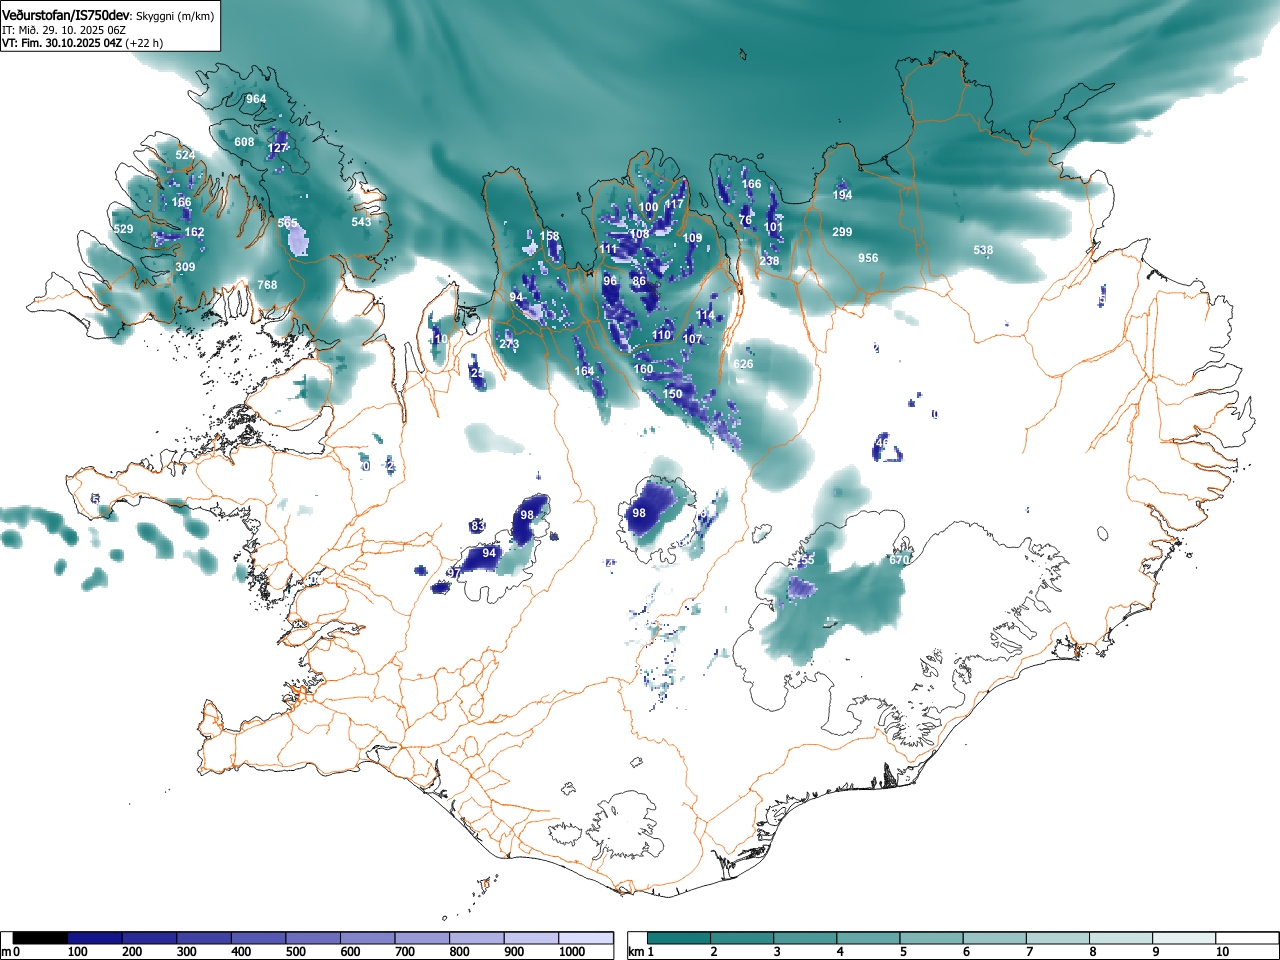Screen dimensions: 1280x960
Task: Click the visibility value 565 on the map
Action: point(287,223)
